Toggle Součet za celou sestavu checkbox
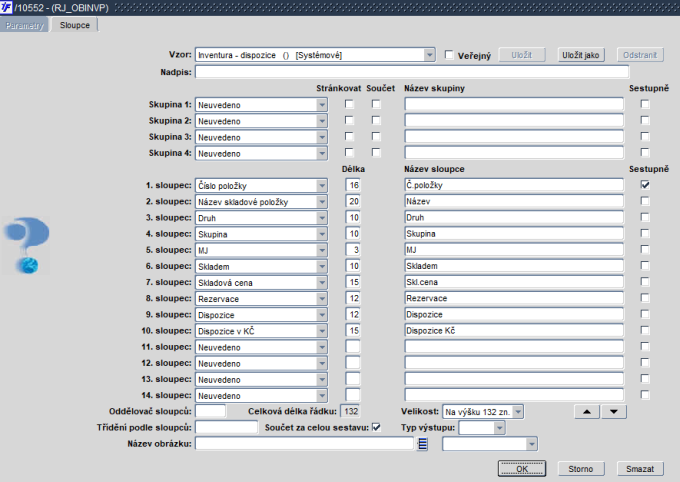680x482 pixels. (x=376, y=427)
